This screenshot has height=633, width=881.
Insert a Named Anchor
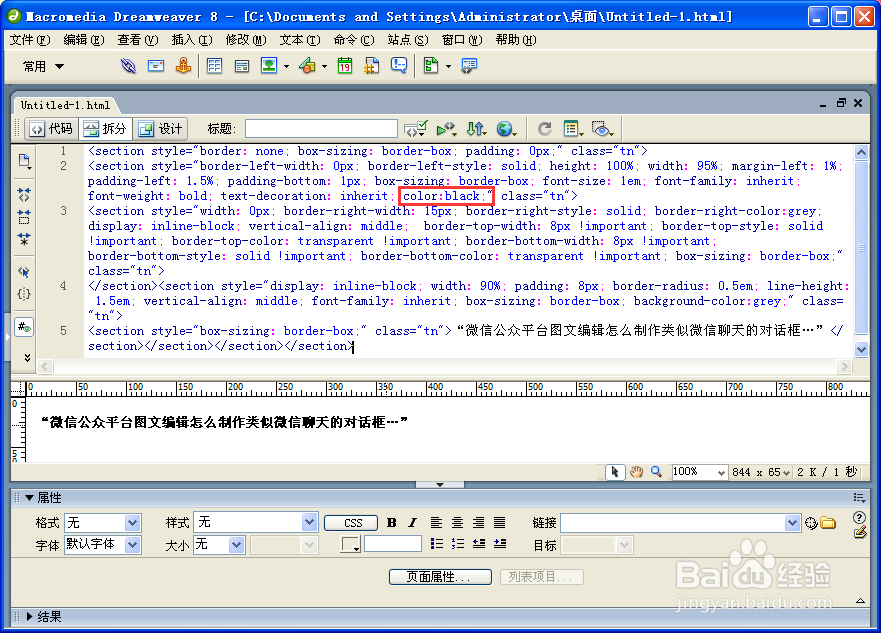(x=183, y=66)
